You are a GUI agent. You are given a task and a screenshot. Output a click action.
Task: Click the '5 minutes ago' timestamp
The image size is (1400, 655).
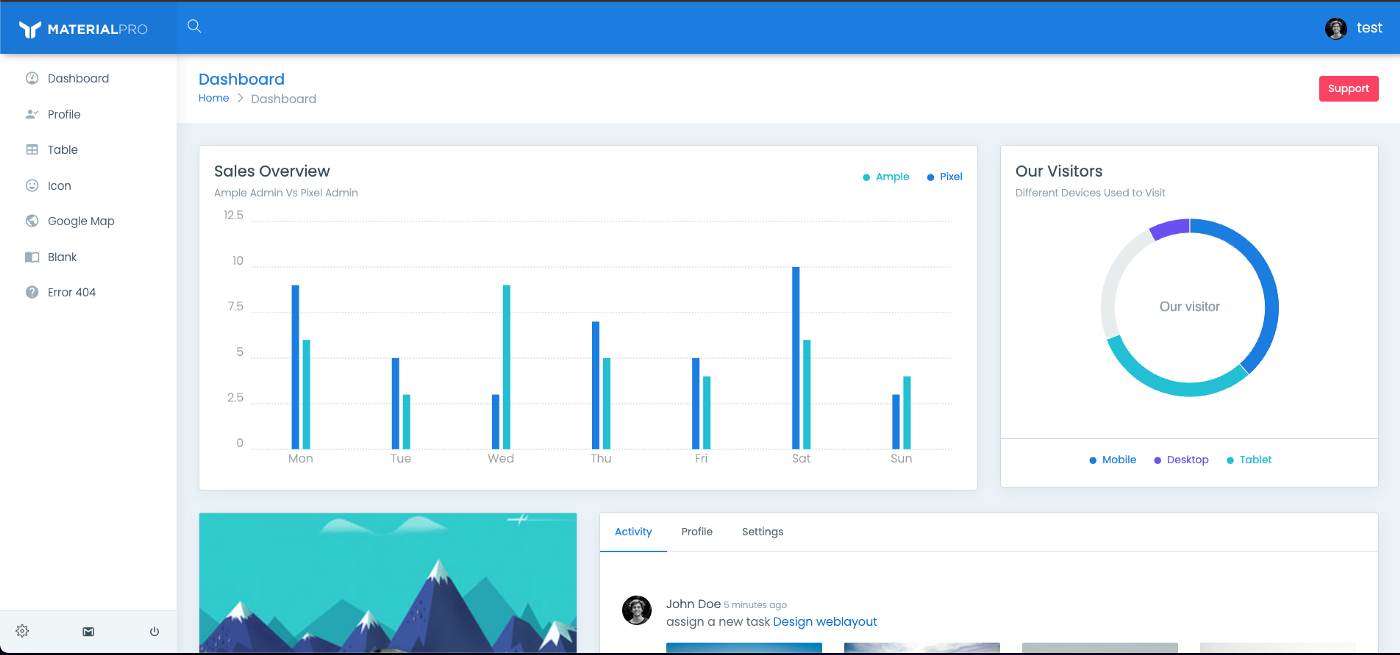tap(755, 605)
